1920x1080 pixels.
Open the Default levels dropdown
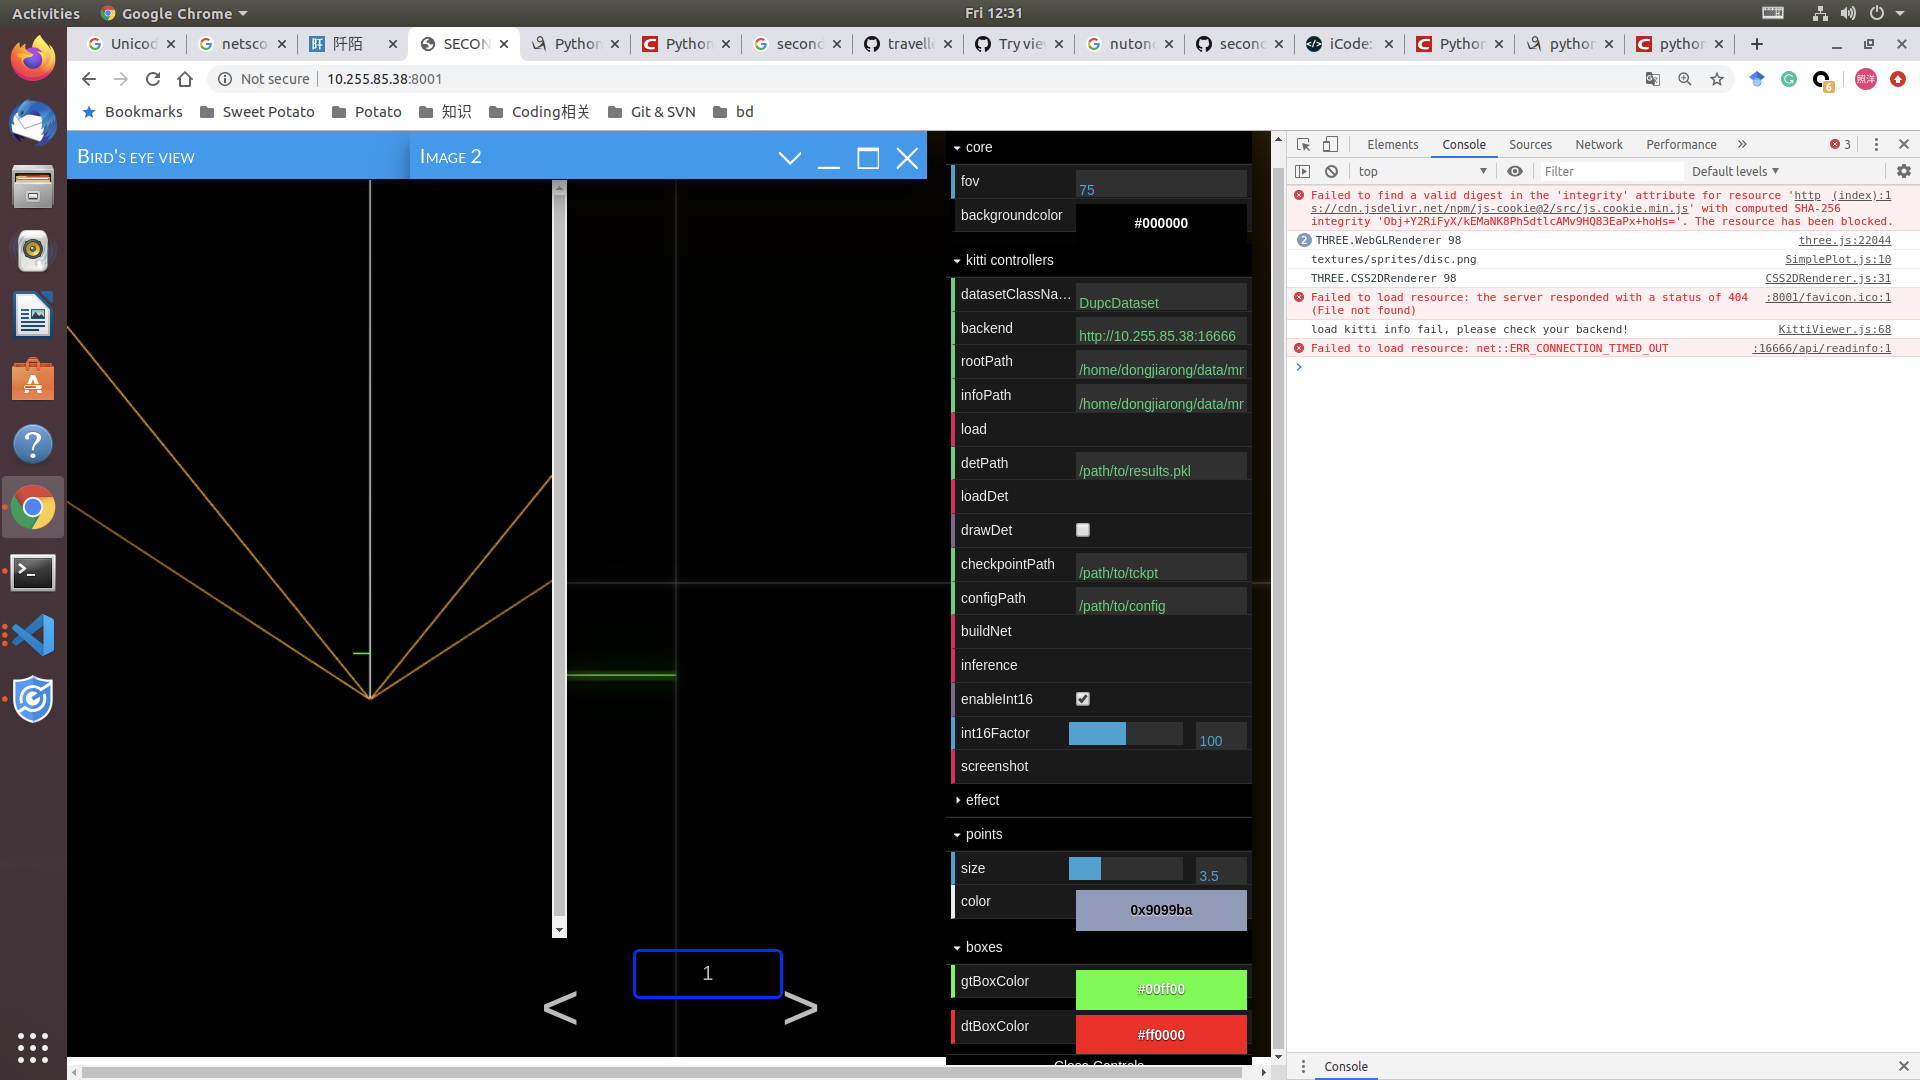coord(1735,171)
